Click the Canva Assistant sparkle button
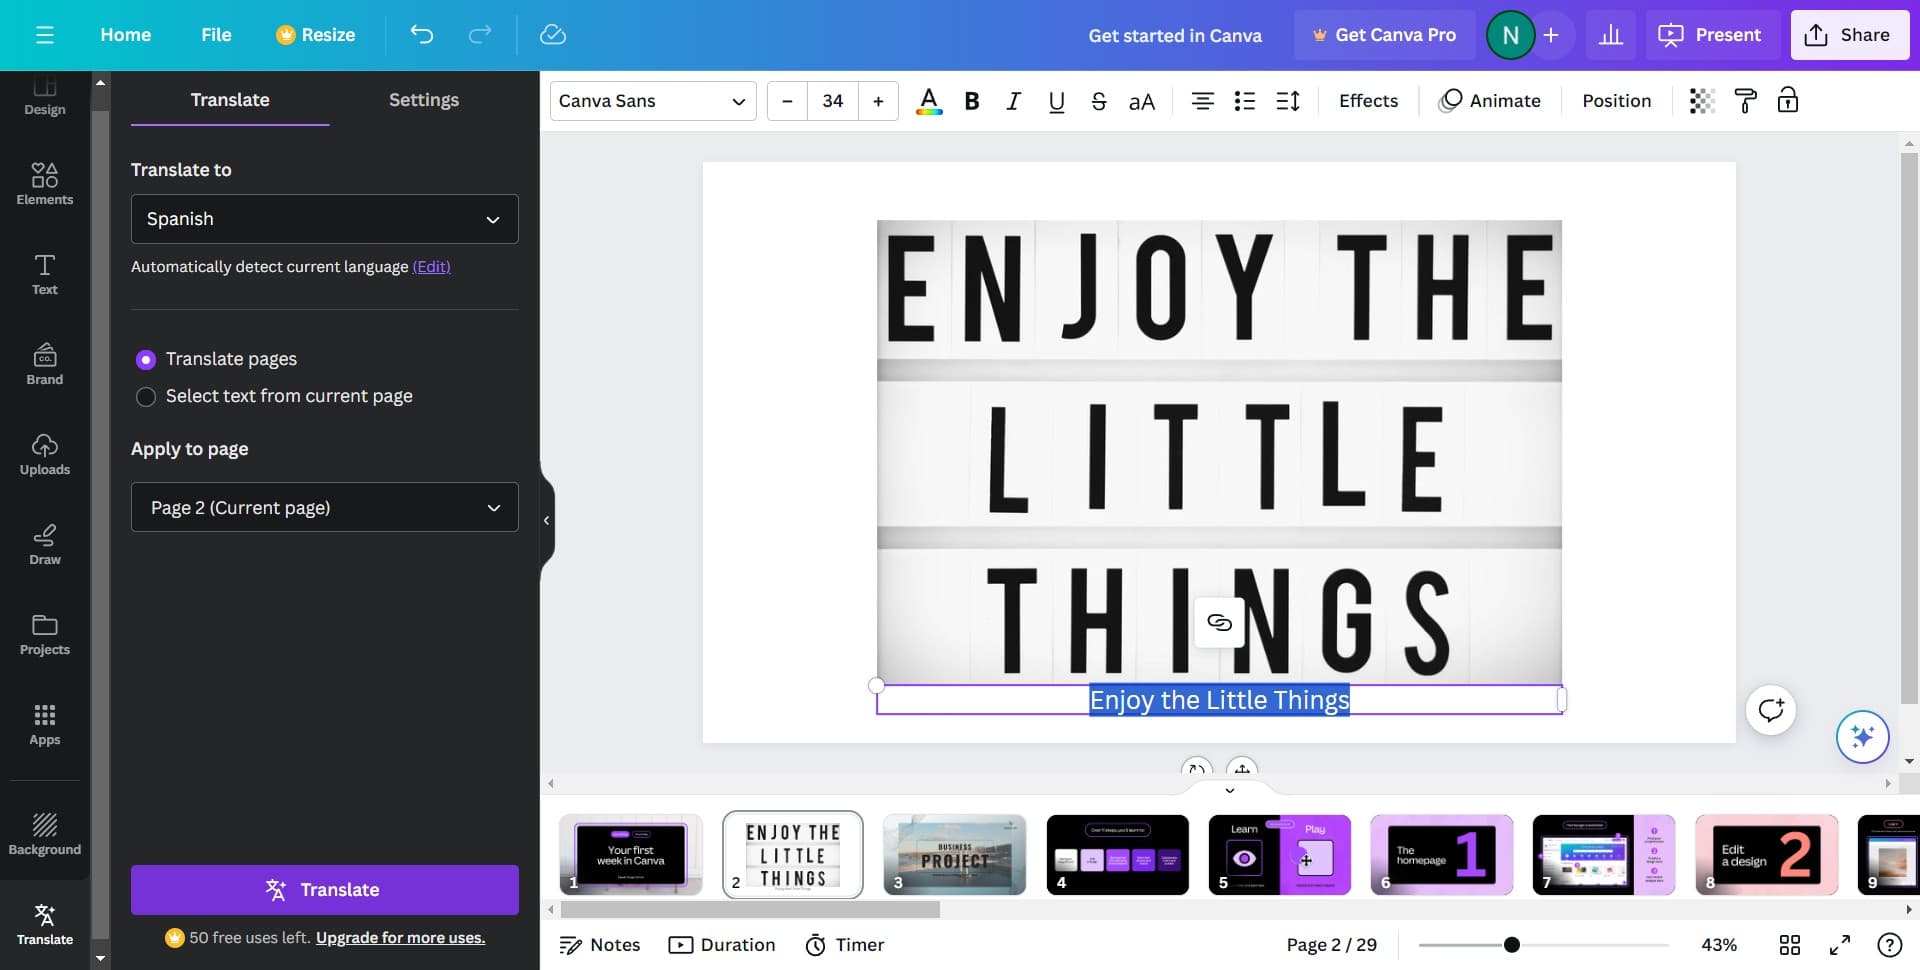 tap(1861, 737)
